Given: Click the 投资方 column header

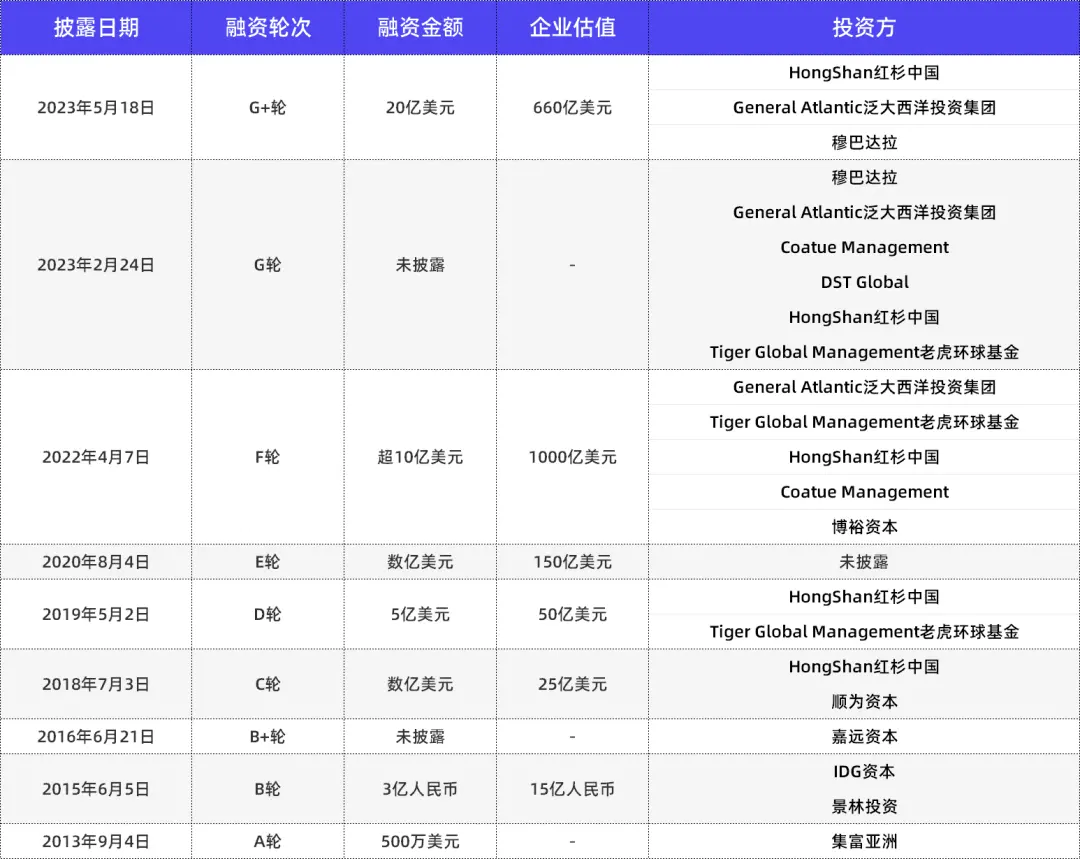Looking at the screenshot, I should pyautogui.click(x=864, y=28).
